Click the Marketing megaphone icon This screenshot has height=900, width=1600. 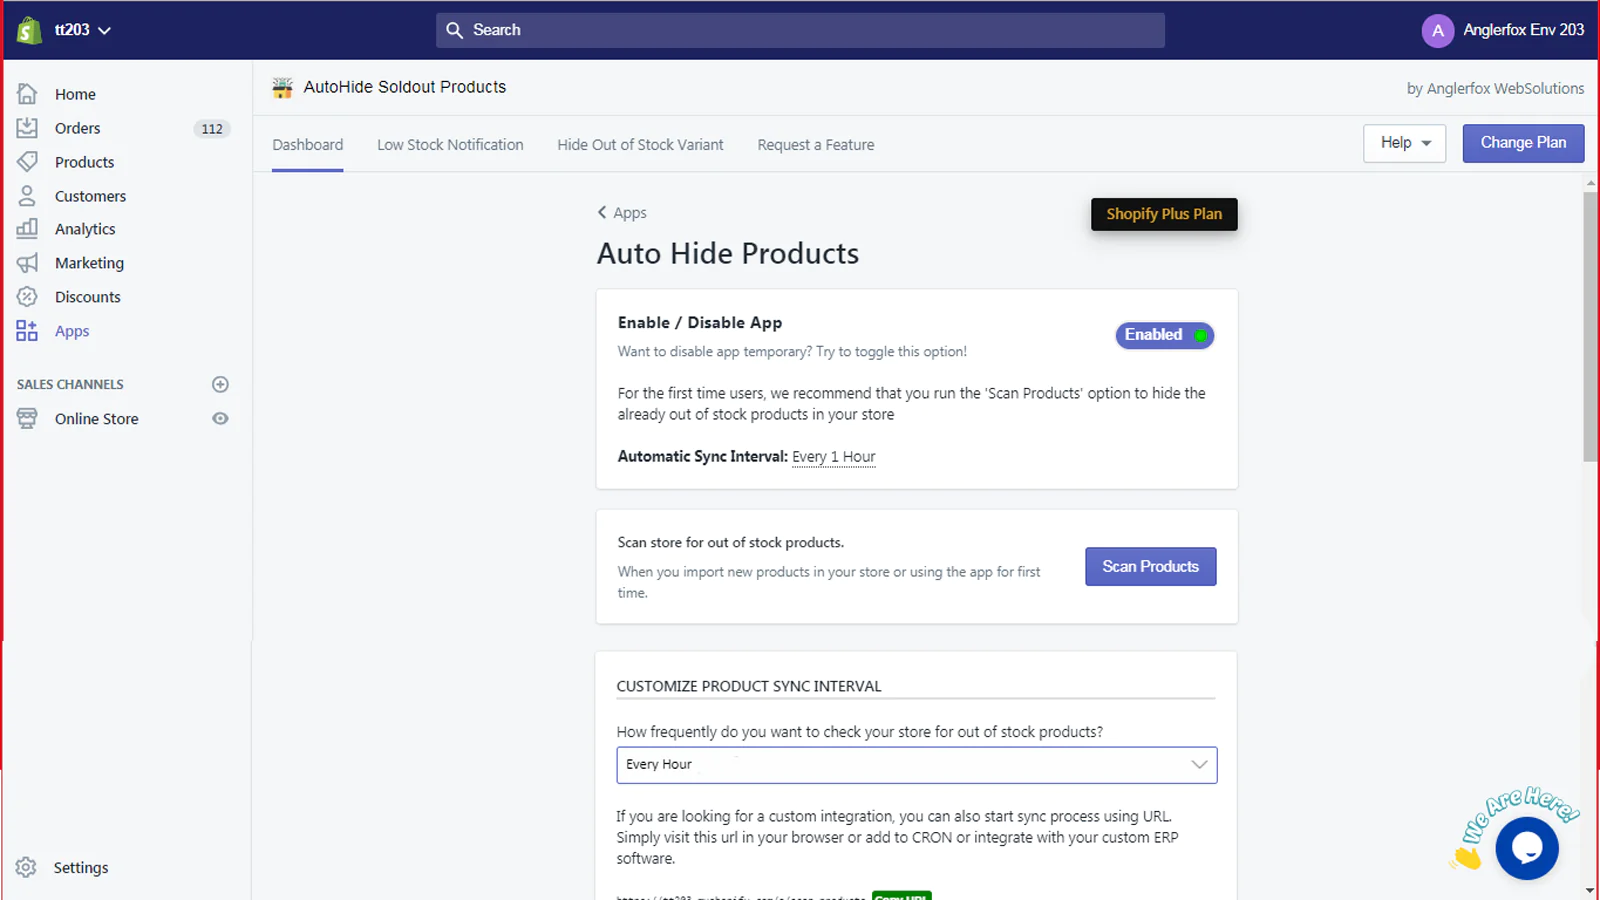tap(27, 263)
